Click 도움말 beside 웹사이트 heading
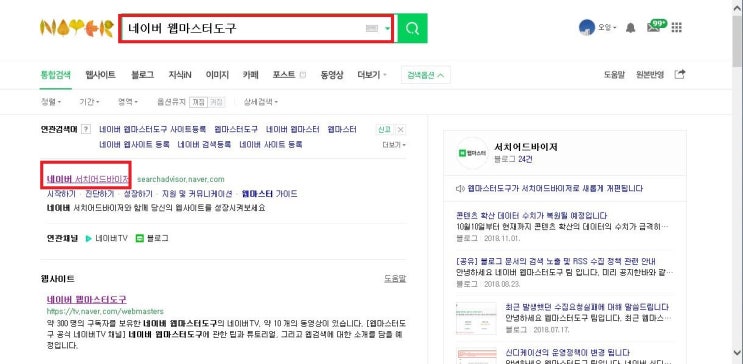This screenshot has height=364, width=743. pos(395,279)
